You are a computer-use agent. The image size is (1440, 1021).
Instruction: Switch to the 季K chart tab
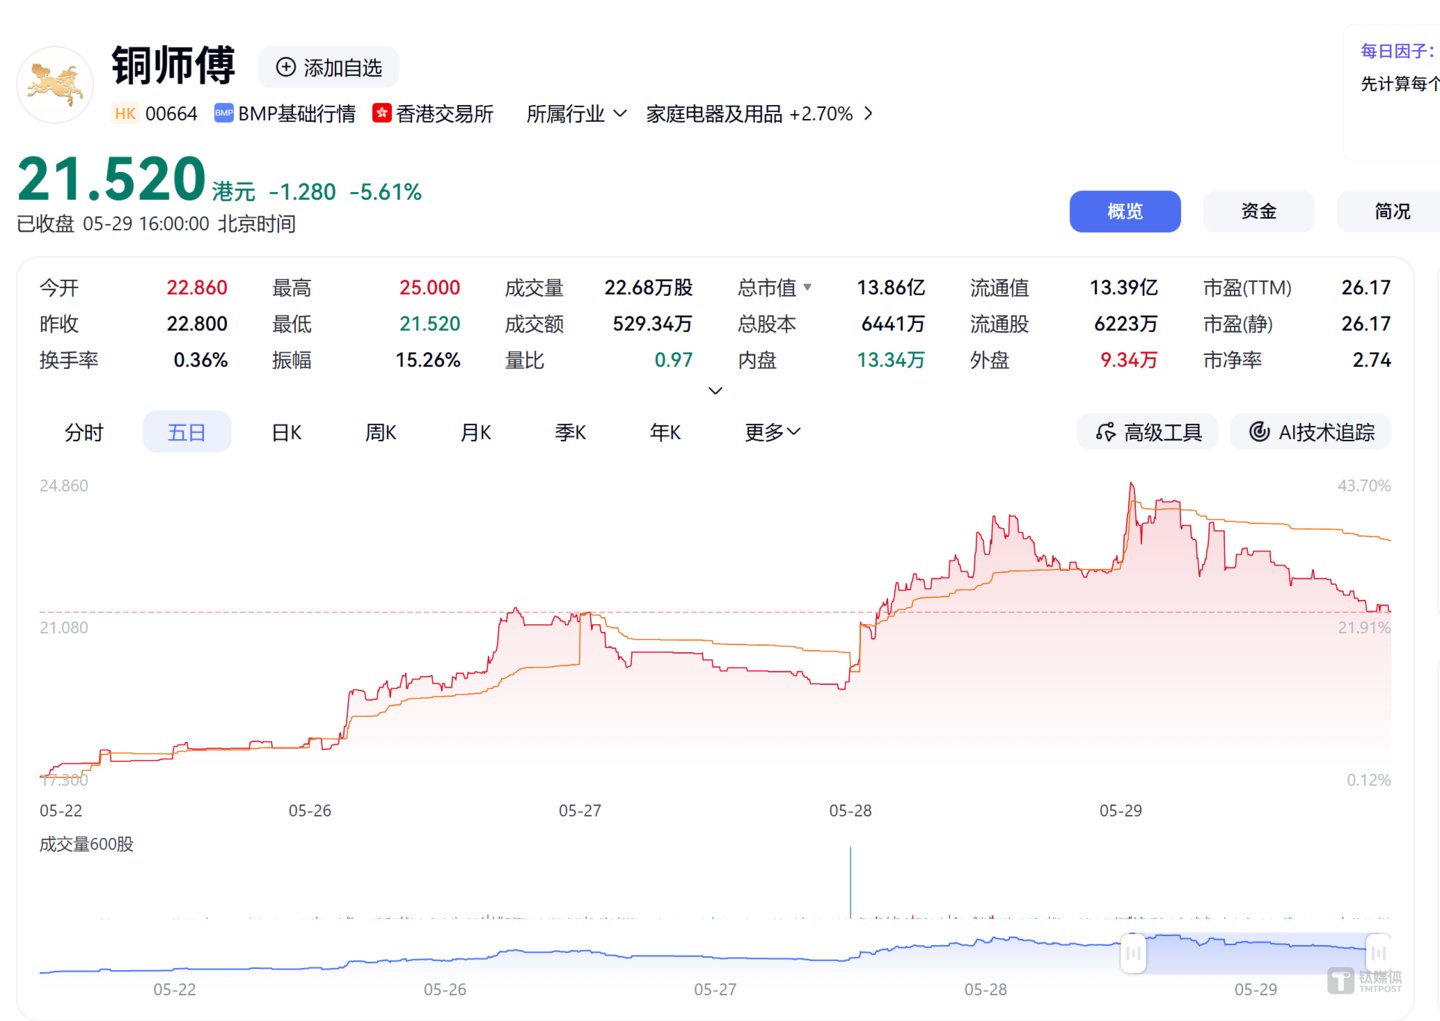[571, 432]
